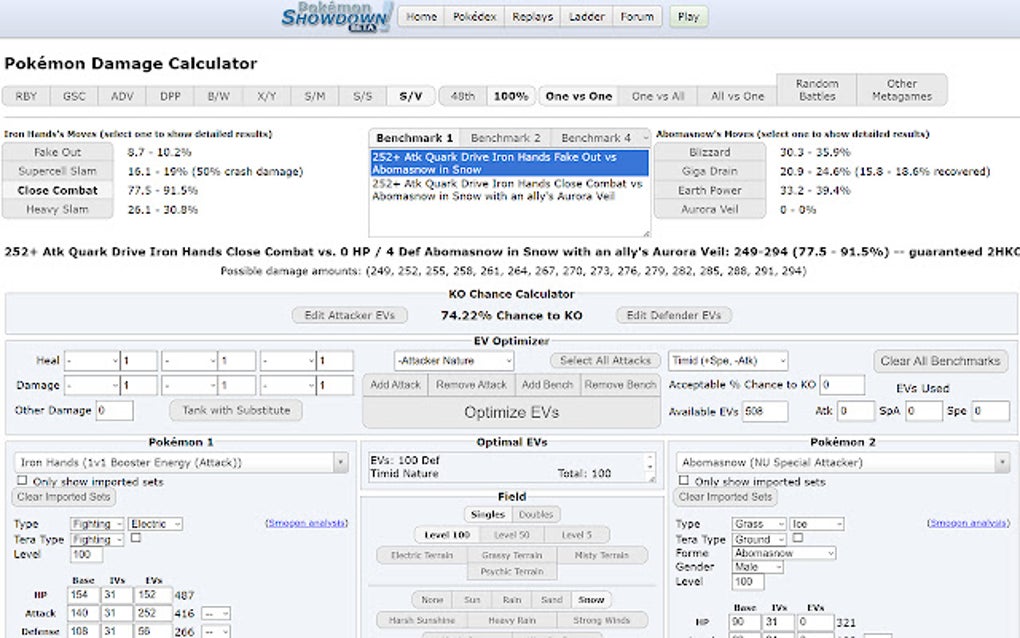The width and height of the screenshot is (1020, 638).
Task: Open Pokémon 2 Forme dropdown
Action: click(784, 553)
